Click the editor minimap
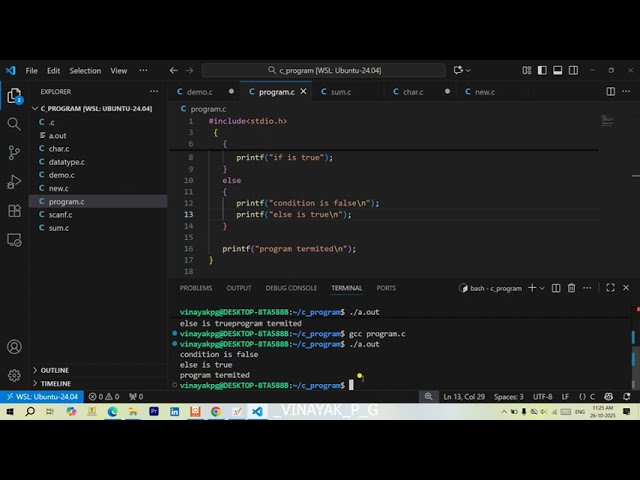 click(x=607, y=120)
